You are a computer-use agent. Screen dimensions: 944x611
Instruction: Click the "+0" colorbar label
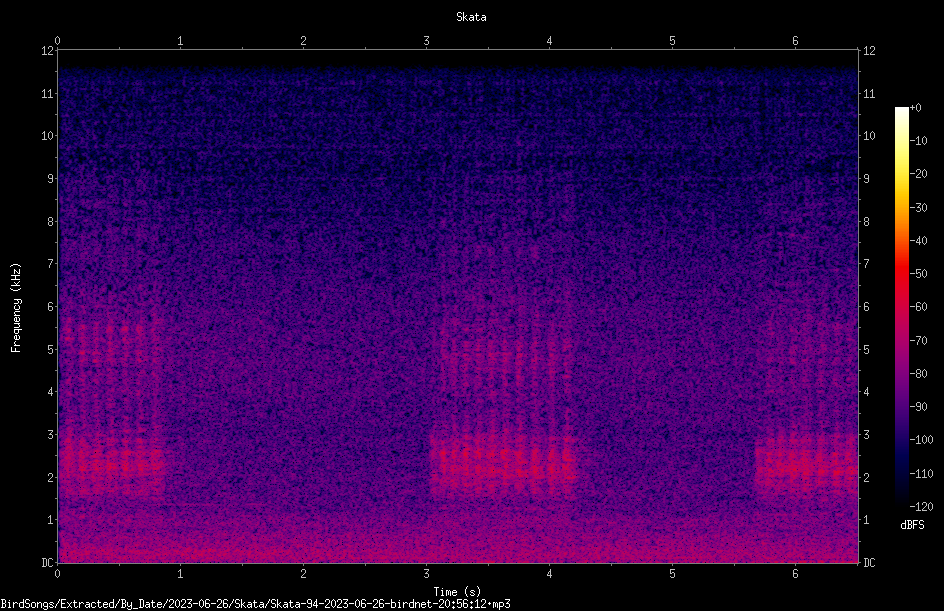(x=915, y=108)
